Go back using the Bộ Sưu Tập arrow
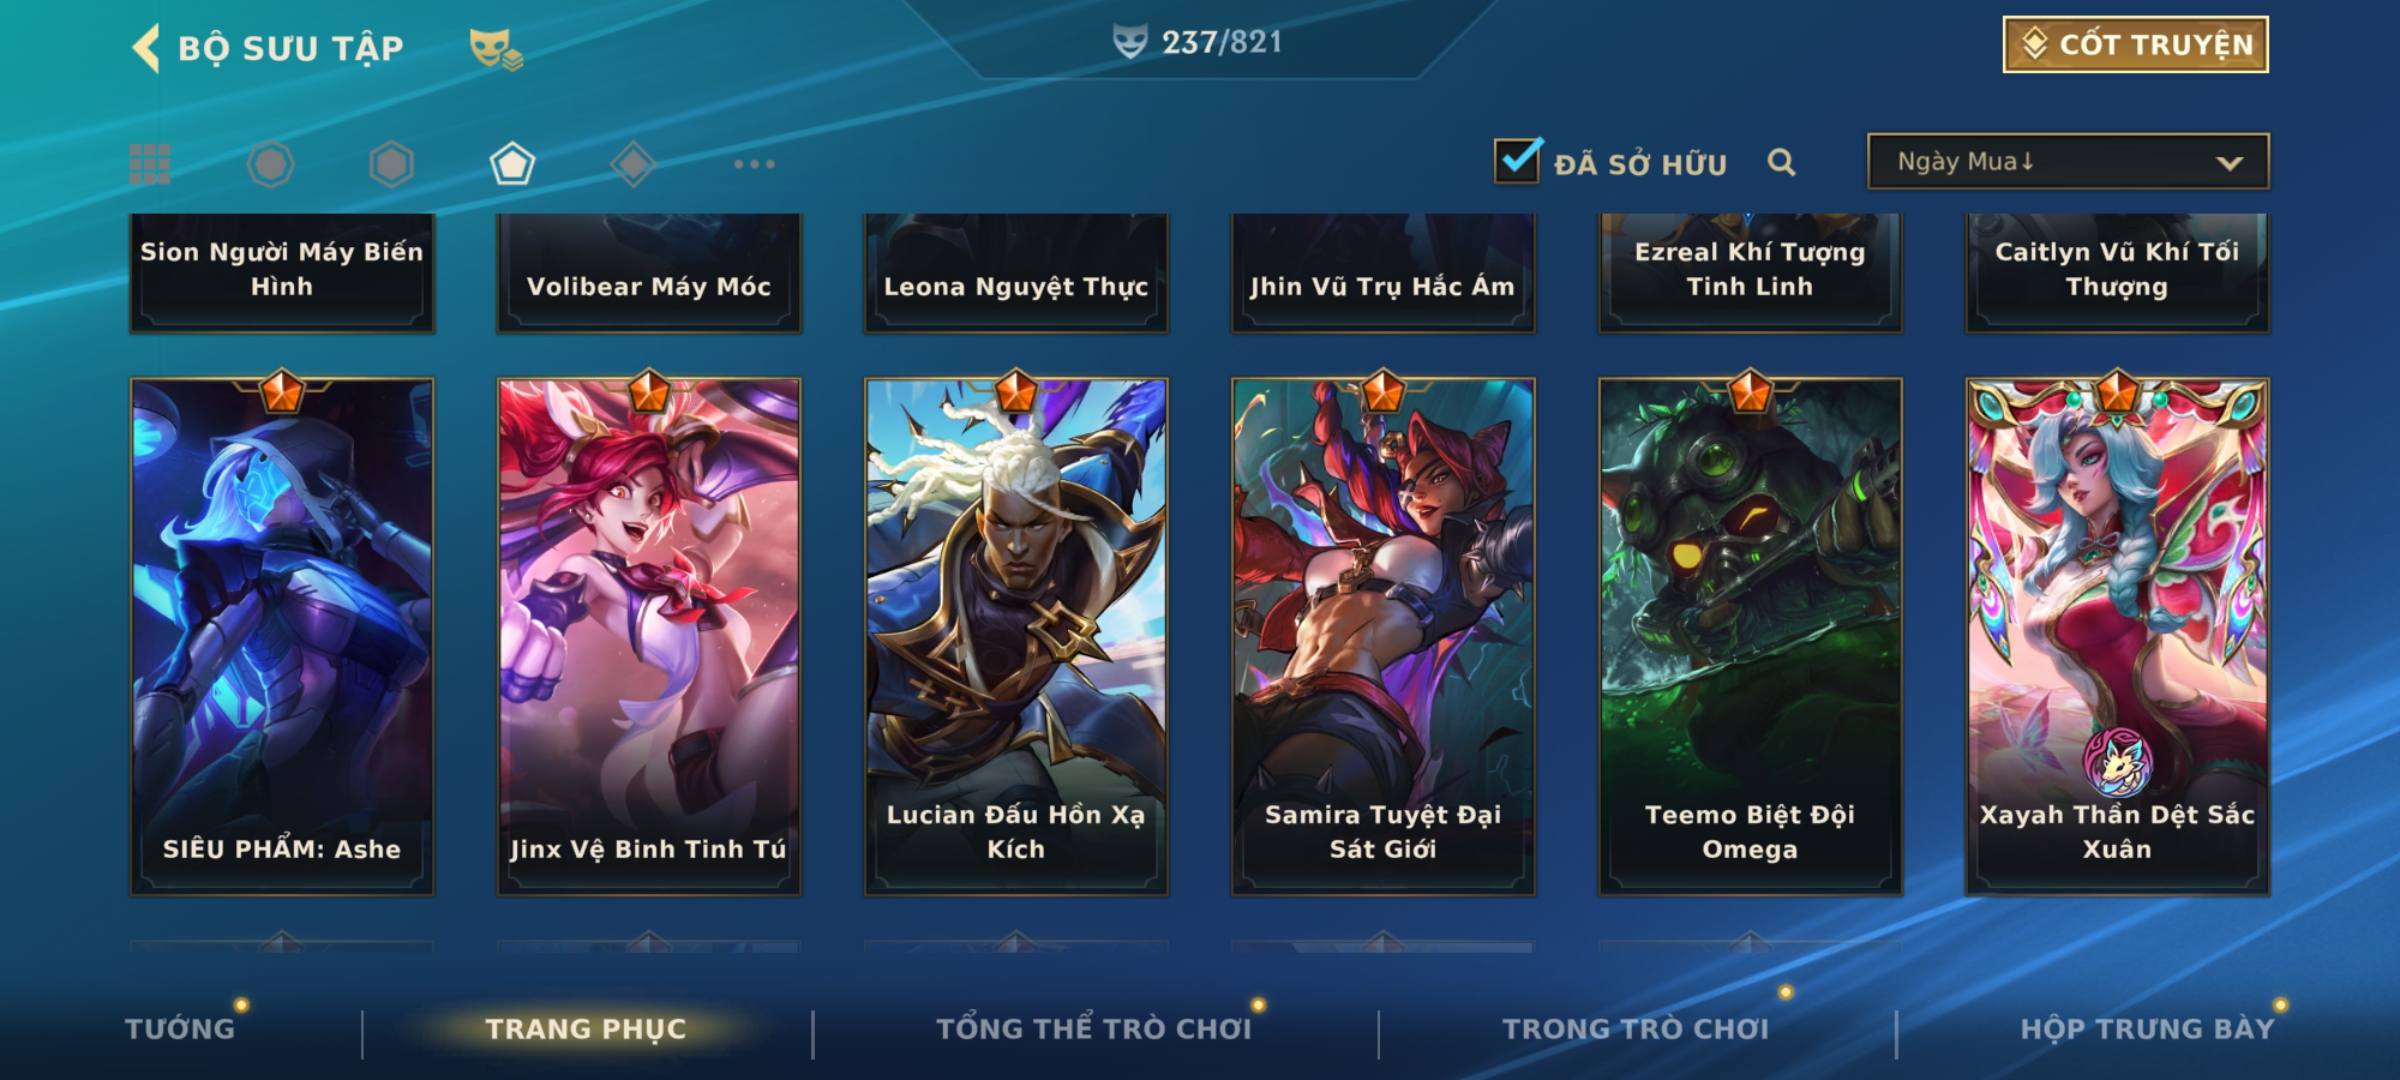Screen dimensions: 2400x1080 point(146,48)
